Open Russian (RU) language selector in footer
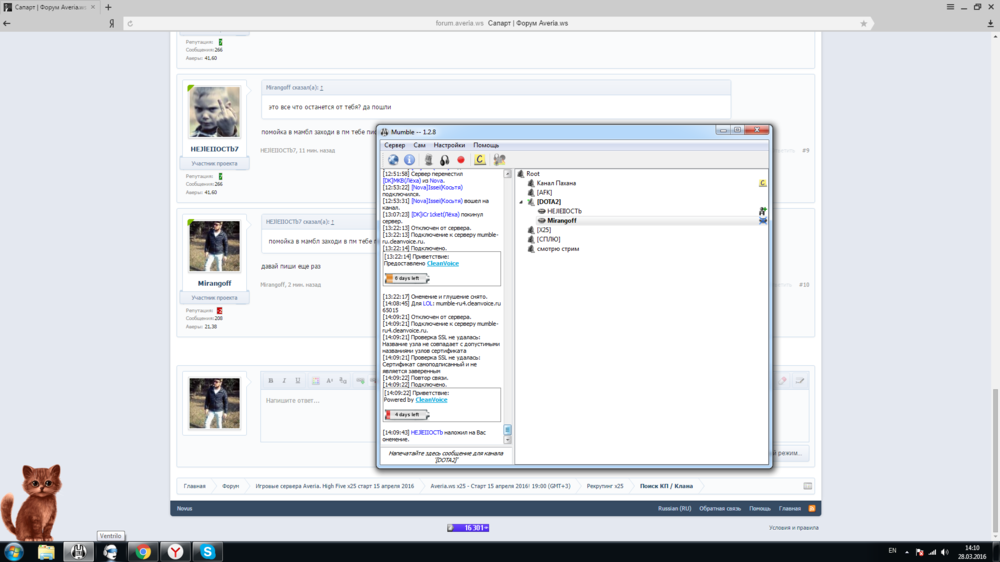 [674, 508]
